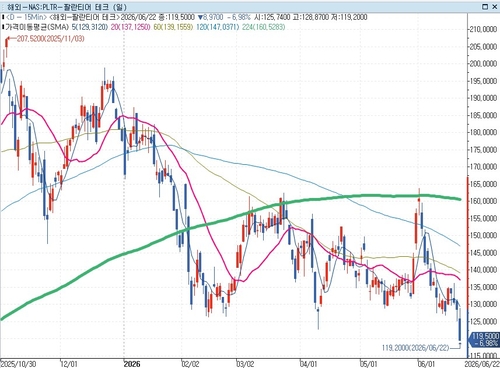Click the 210,0000 price axis label
Viewport: 500px width, 368px height.
click(x=483, y=29)
